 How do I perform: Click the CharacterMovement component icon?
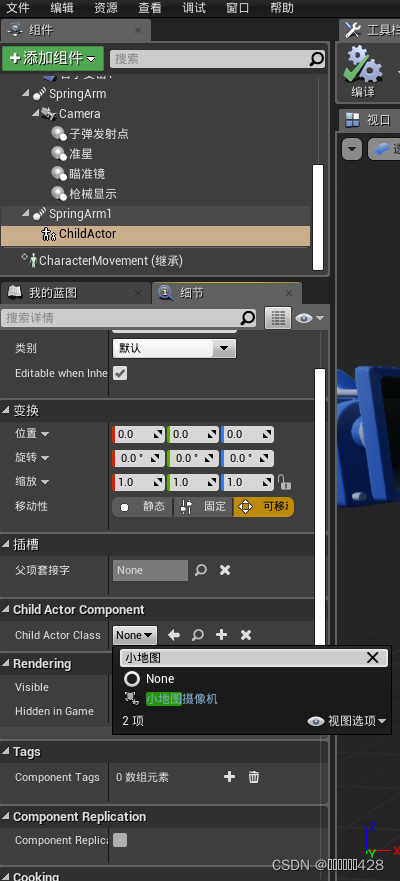[33, 260]
